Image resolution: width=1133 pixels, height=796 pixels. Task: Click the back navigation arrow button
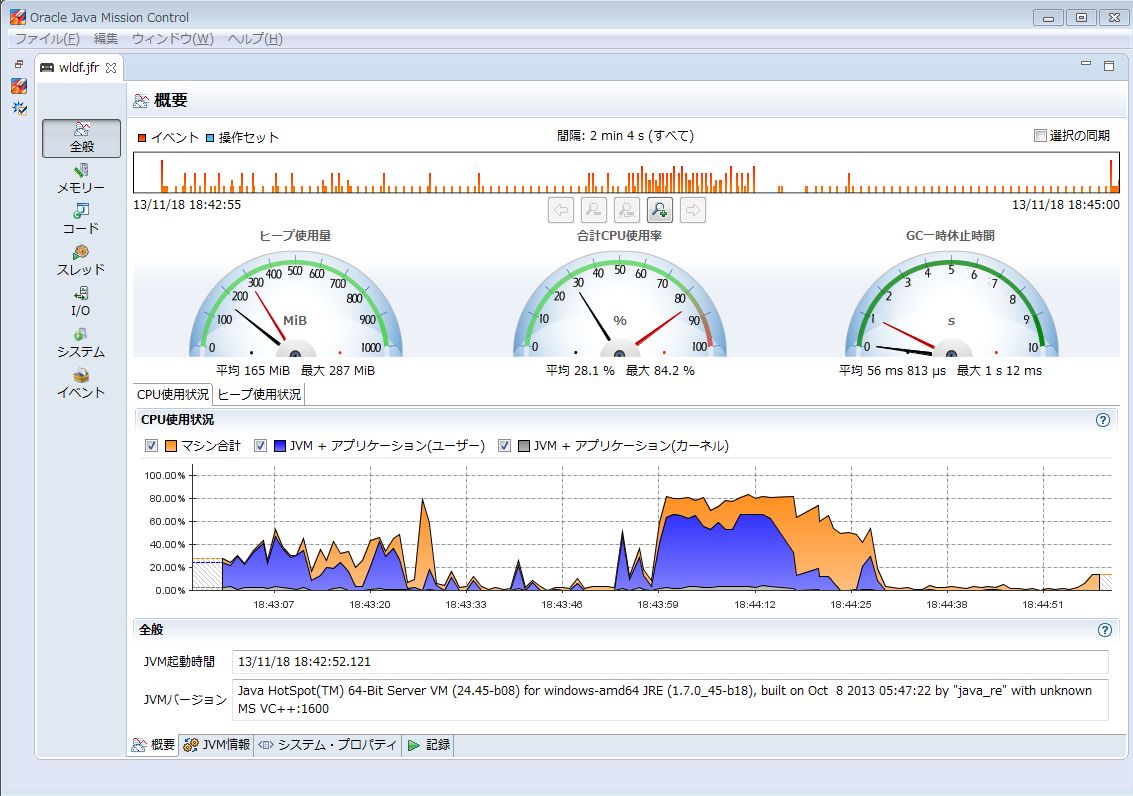click(x=560, y=209)
